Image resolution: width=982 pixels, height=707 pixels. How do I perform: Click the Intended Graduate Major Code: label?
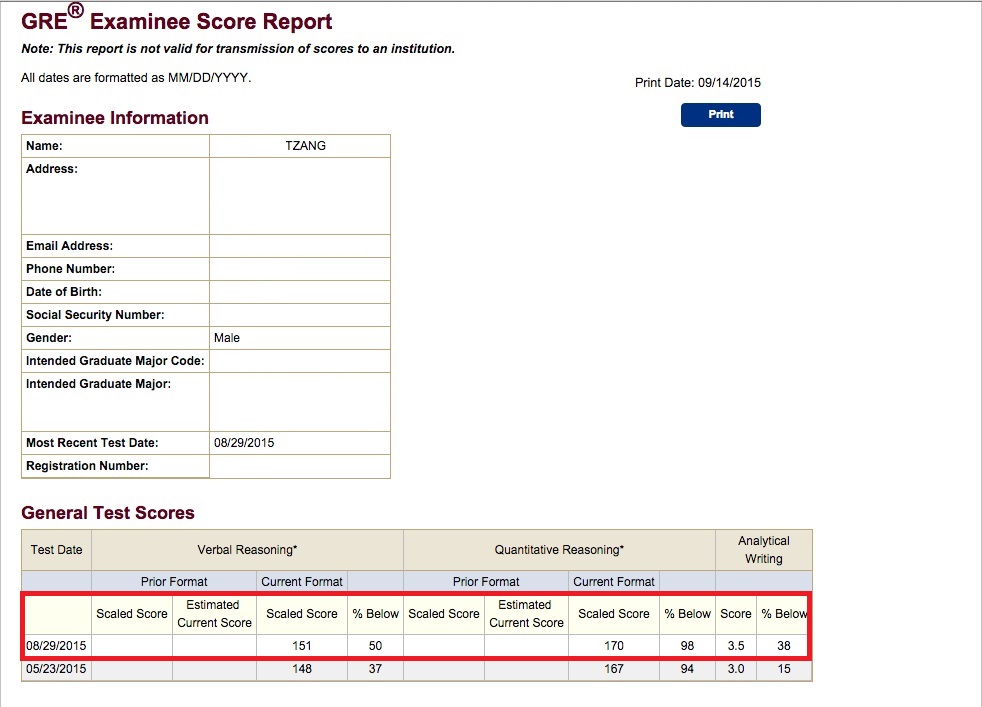[x=115, y=361]
